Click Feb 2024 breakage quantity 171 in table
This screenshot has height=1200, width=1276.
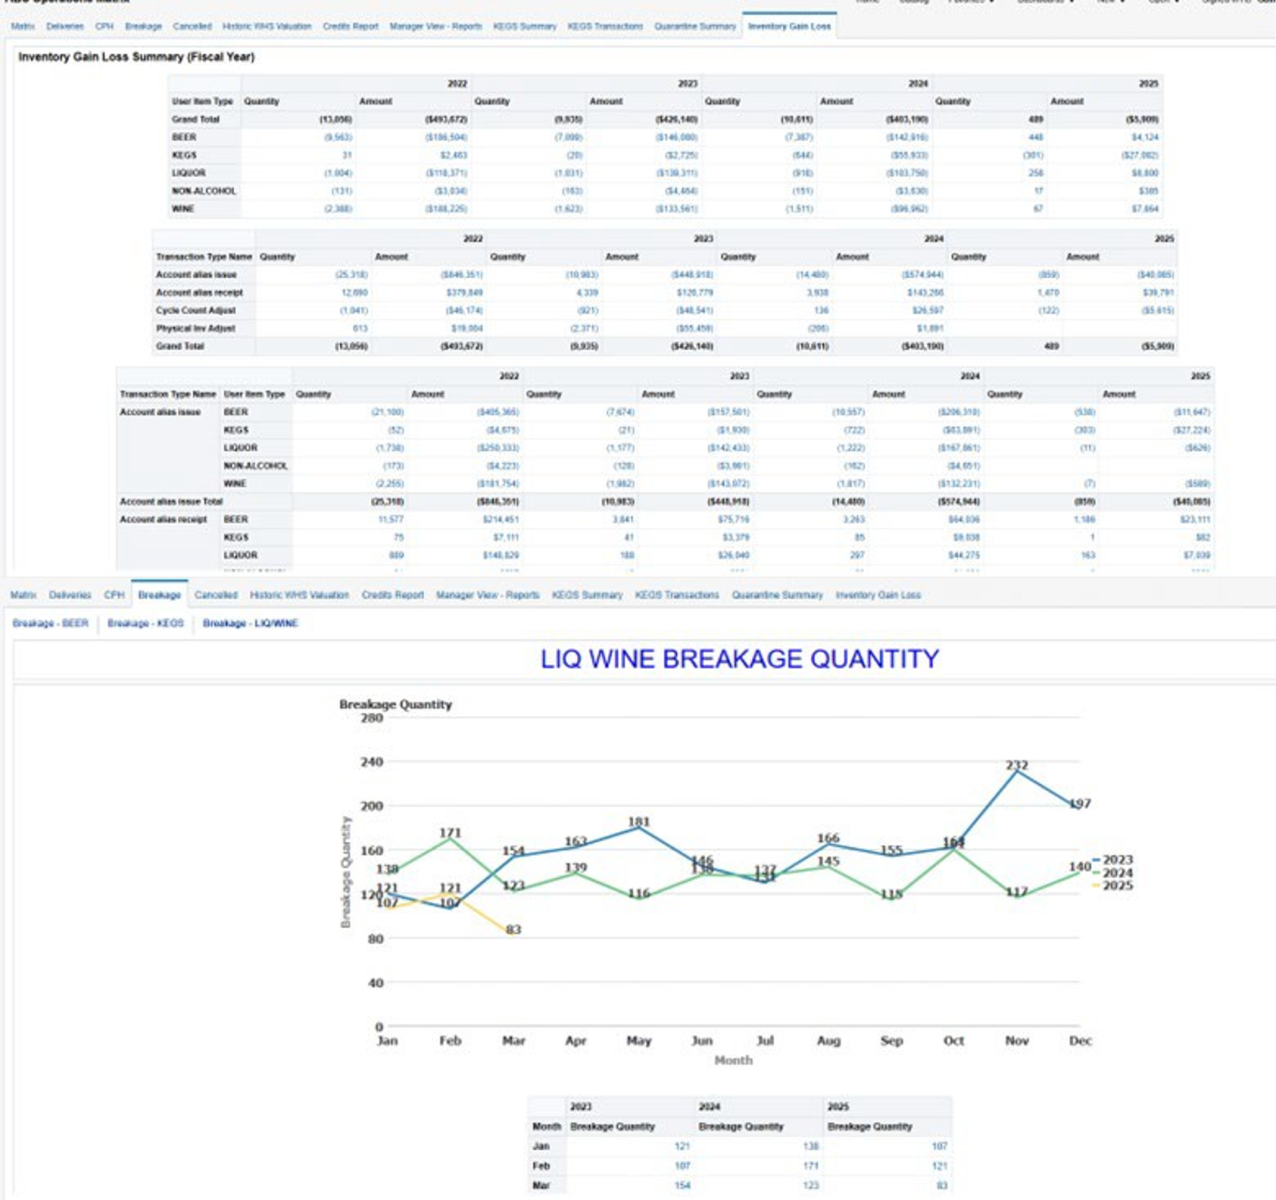pyautogui.click(x=810, y=1166)
